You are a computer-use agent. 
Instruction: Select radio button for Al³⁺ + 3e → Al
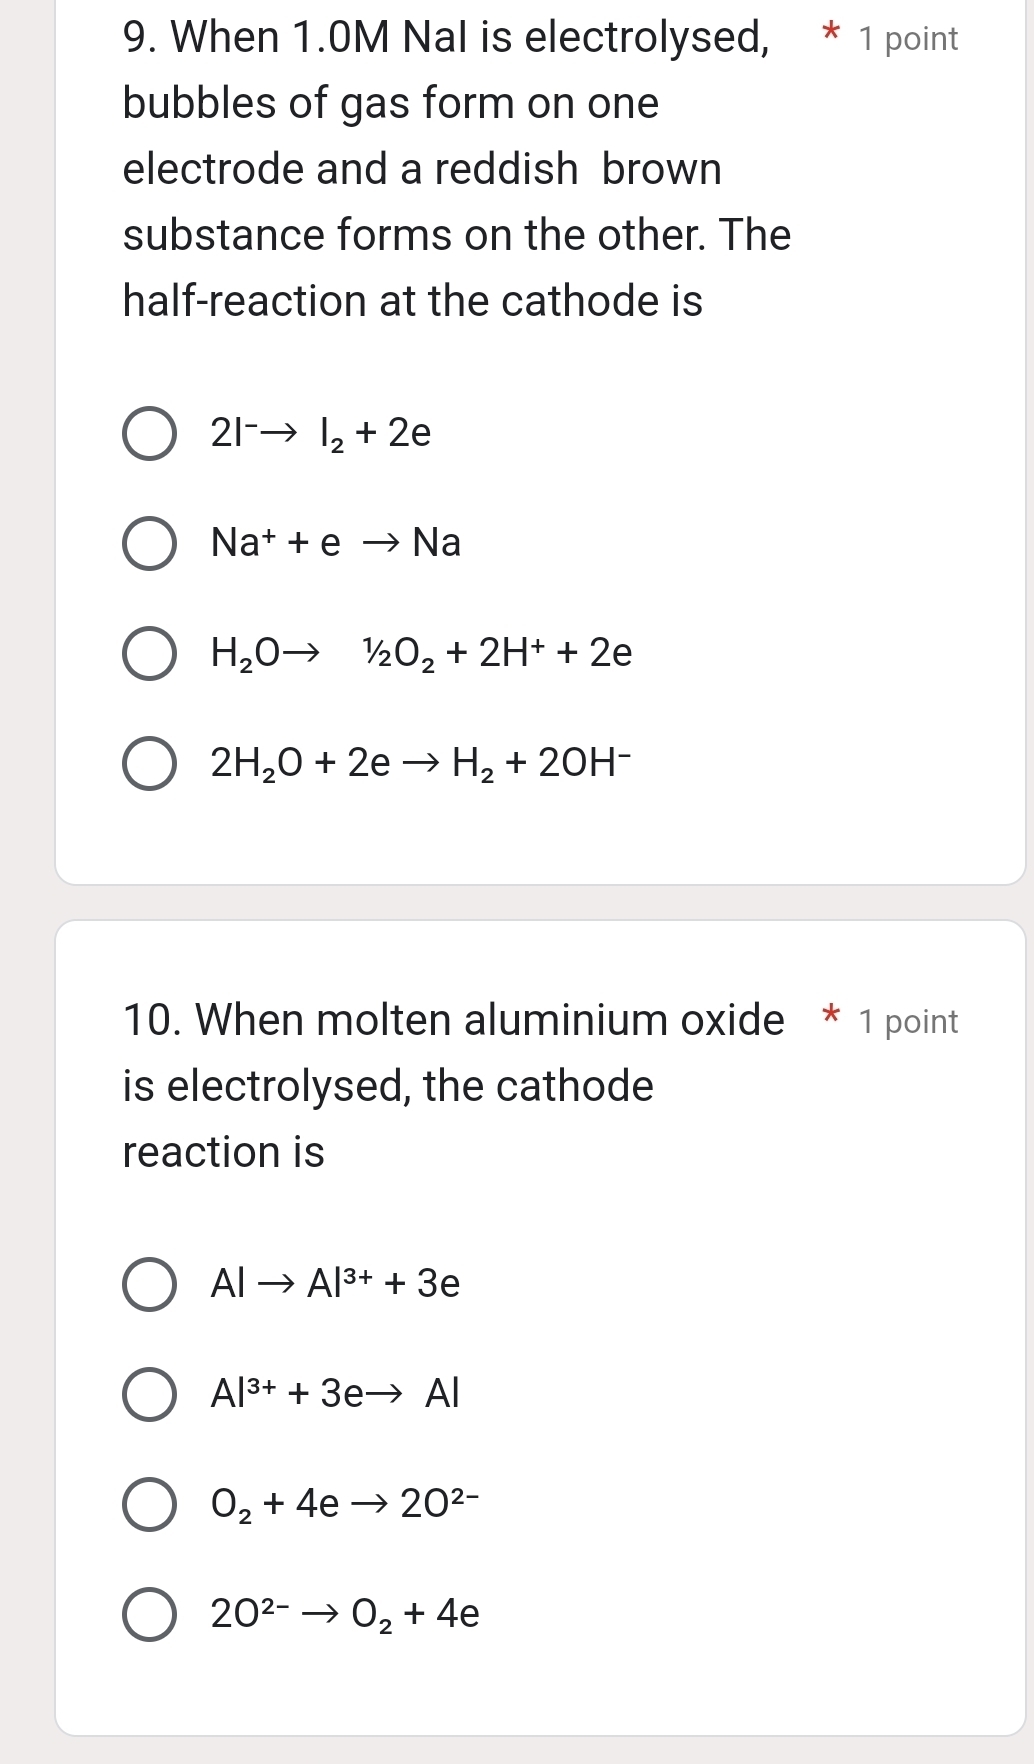pos(150,1393)
